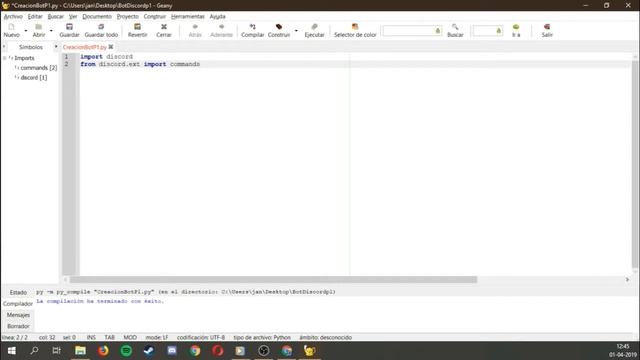The width and height of the screenshot is (640, 360).
Task: Click the editor's vertical scrollbar
Action: tap(635, 163)
